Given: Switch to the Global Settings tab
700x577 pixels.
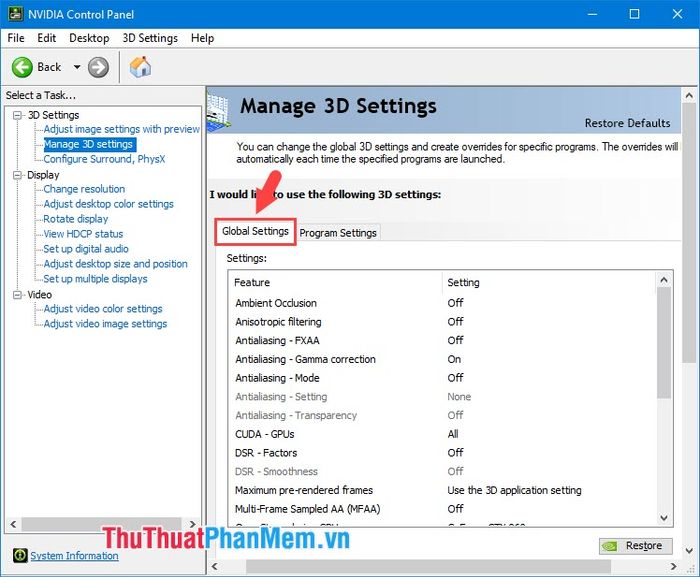Looking at the screenshot, I should point(255,231).
